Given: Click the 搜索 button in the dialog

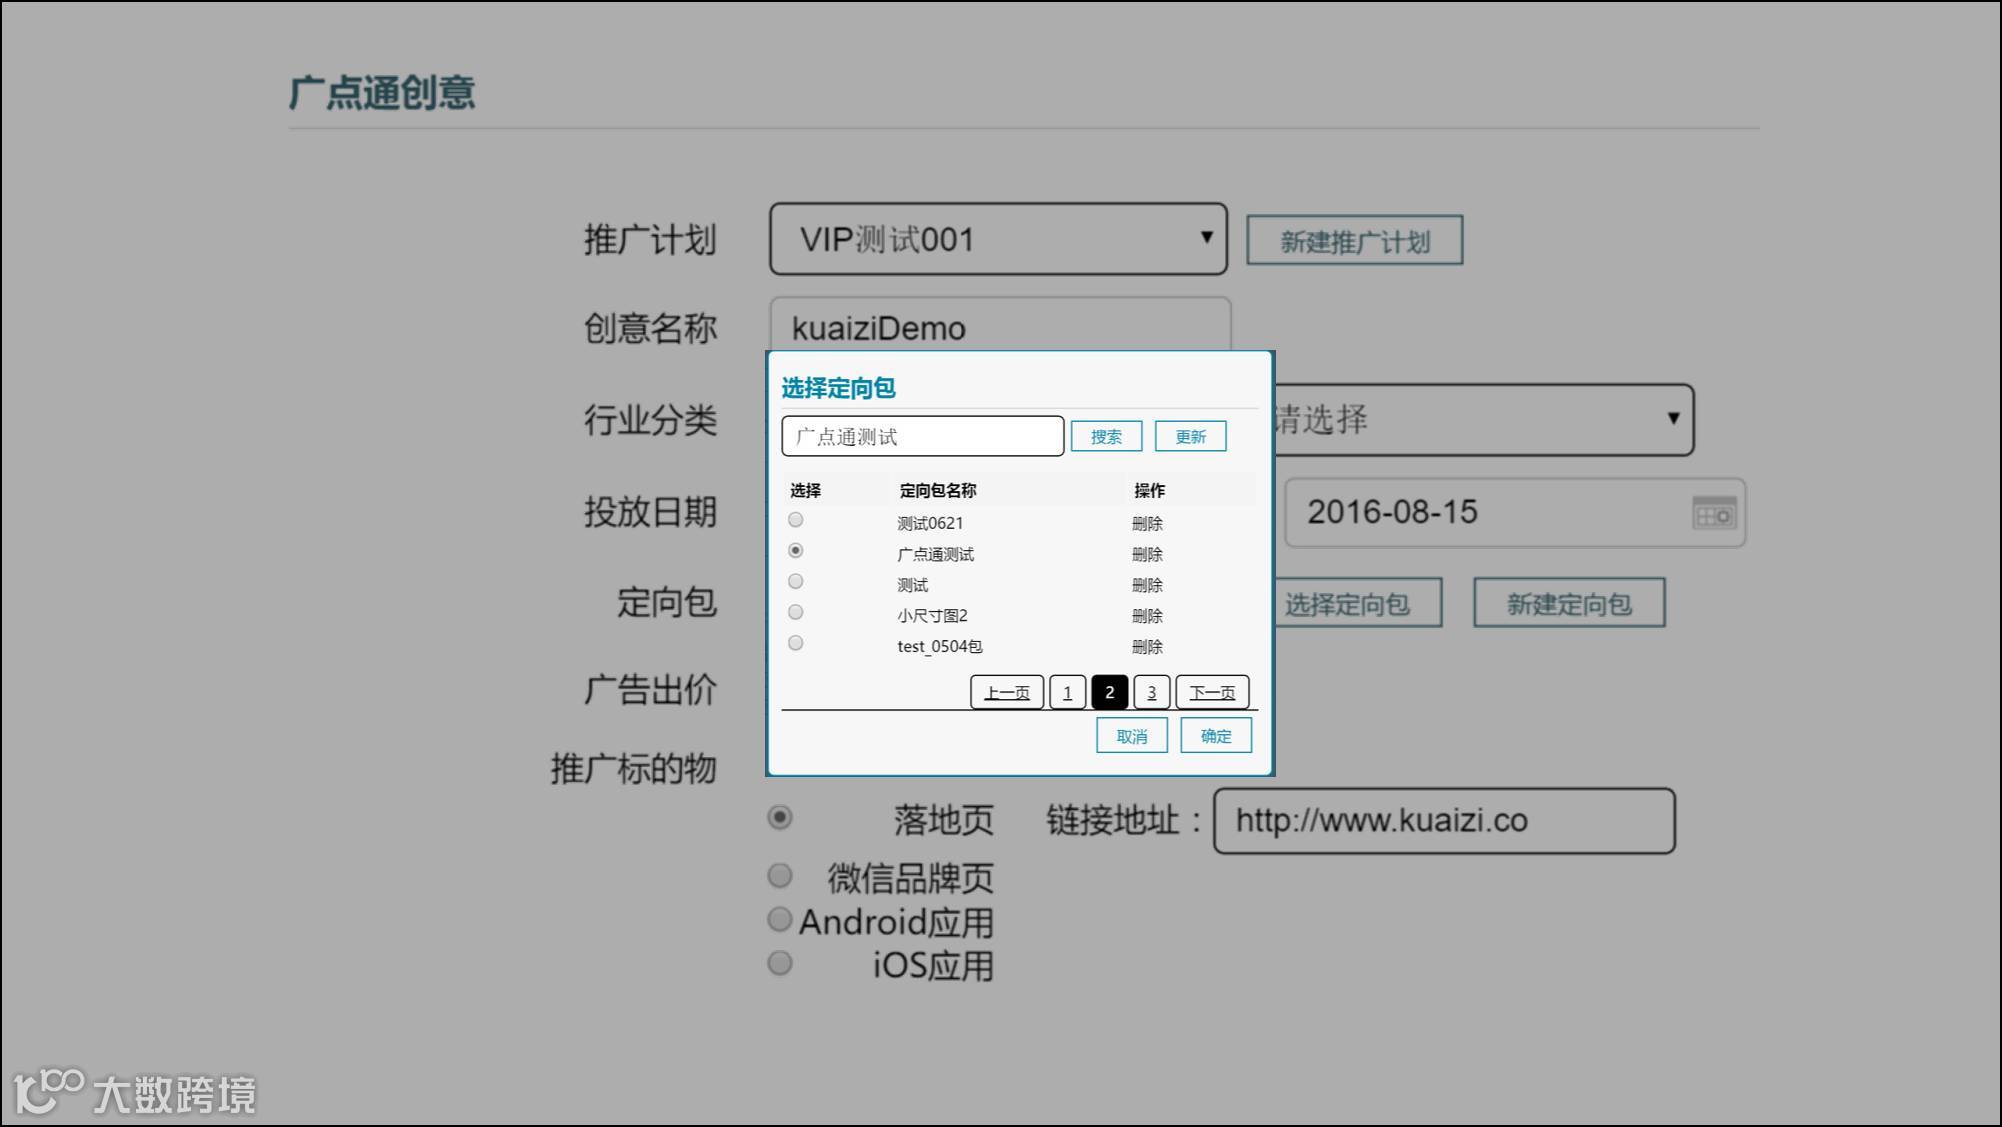Looking at the screenshot, I should 1106,436.
